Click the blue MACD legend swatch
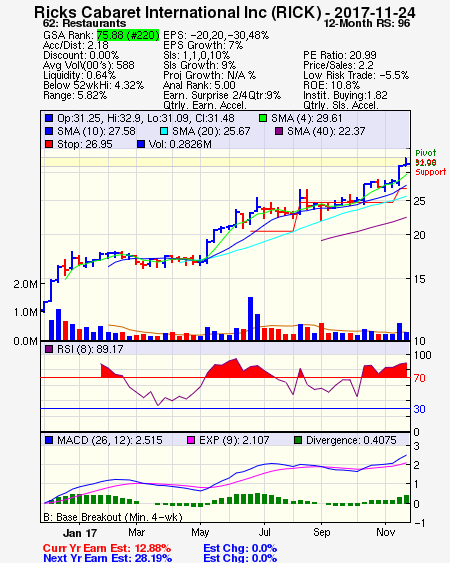Screen dimensions: 450x563 49,440
